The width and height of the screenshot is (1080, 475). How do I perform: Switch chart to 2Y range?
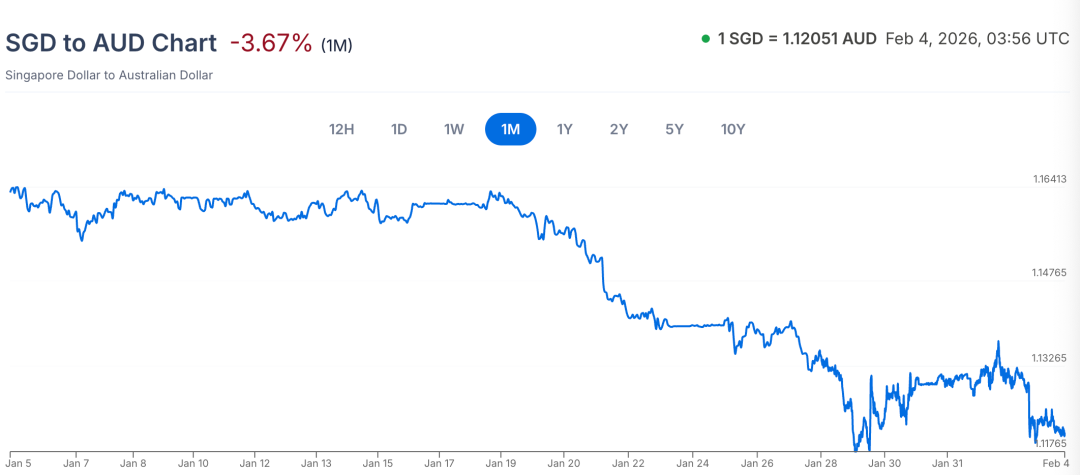coord(619,129)
